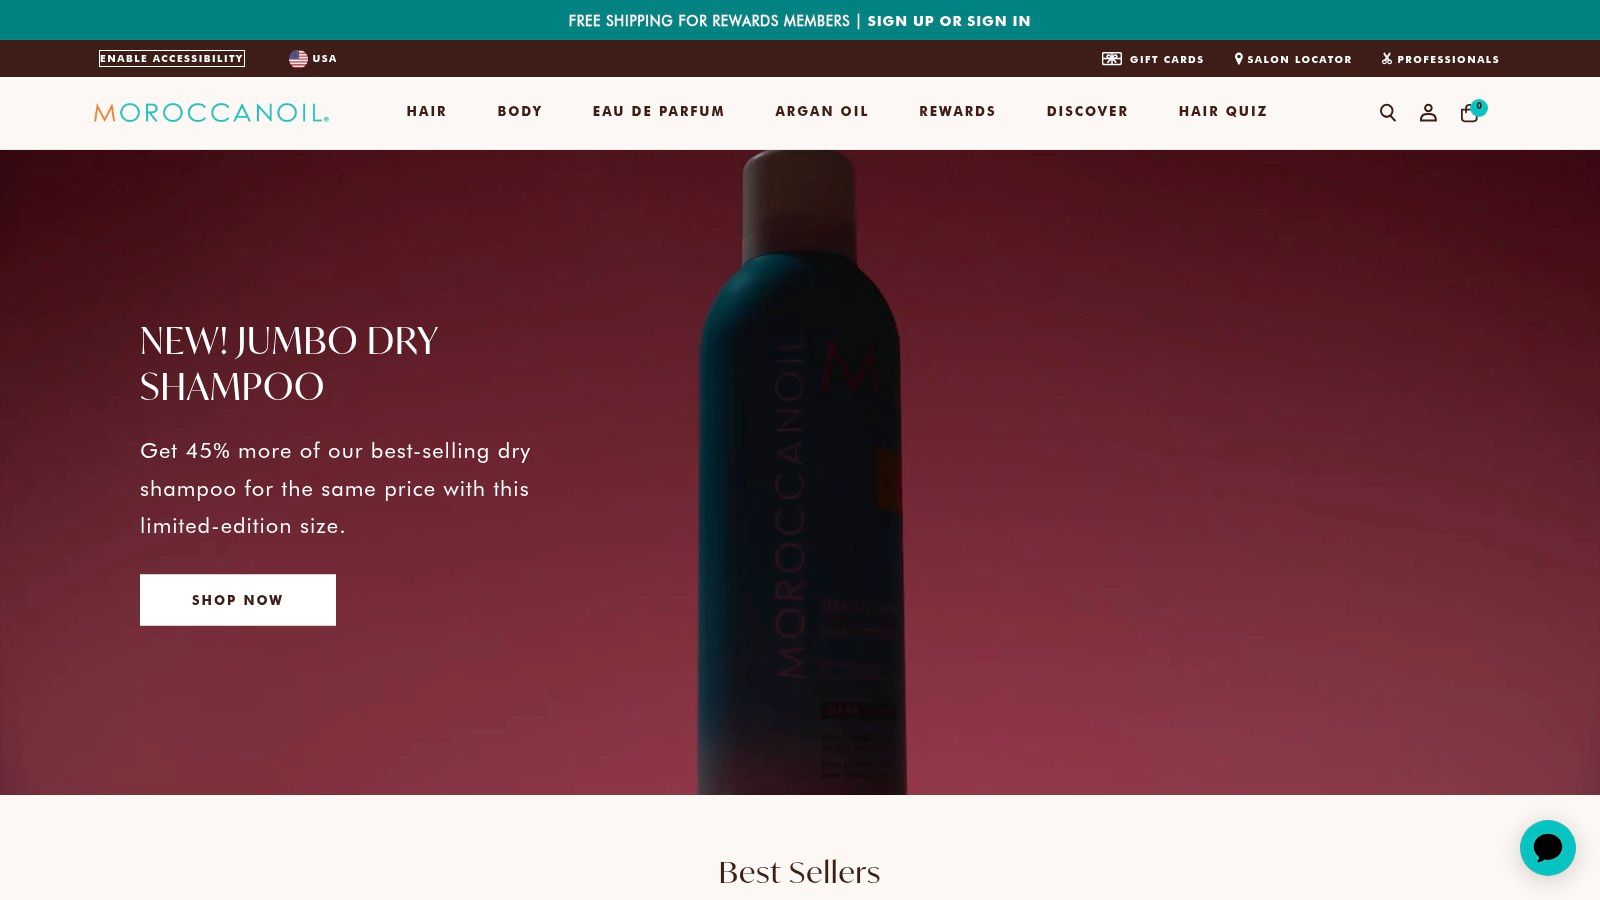The height and width of the screenshot is (900, 1600).
Task: Expand the Hair menu
Action: tap(427, 111)
